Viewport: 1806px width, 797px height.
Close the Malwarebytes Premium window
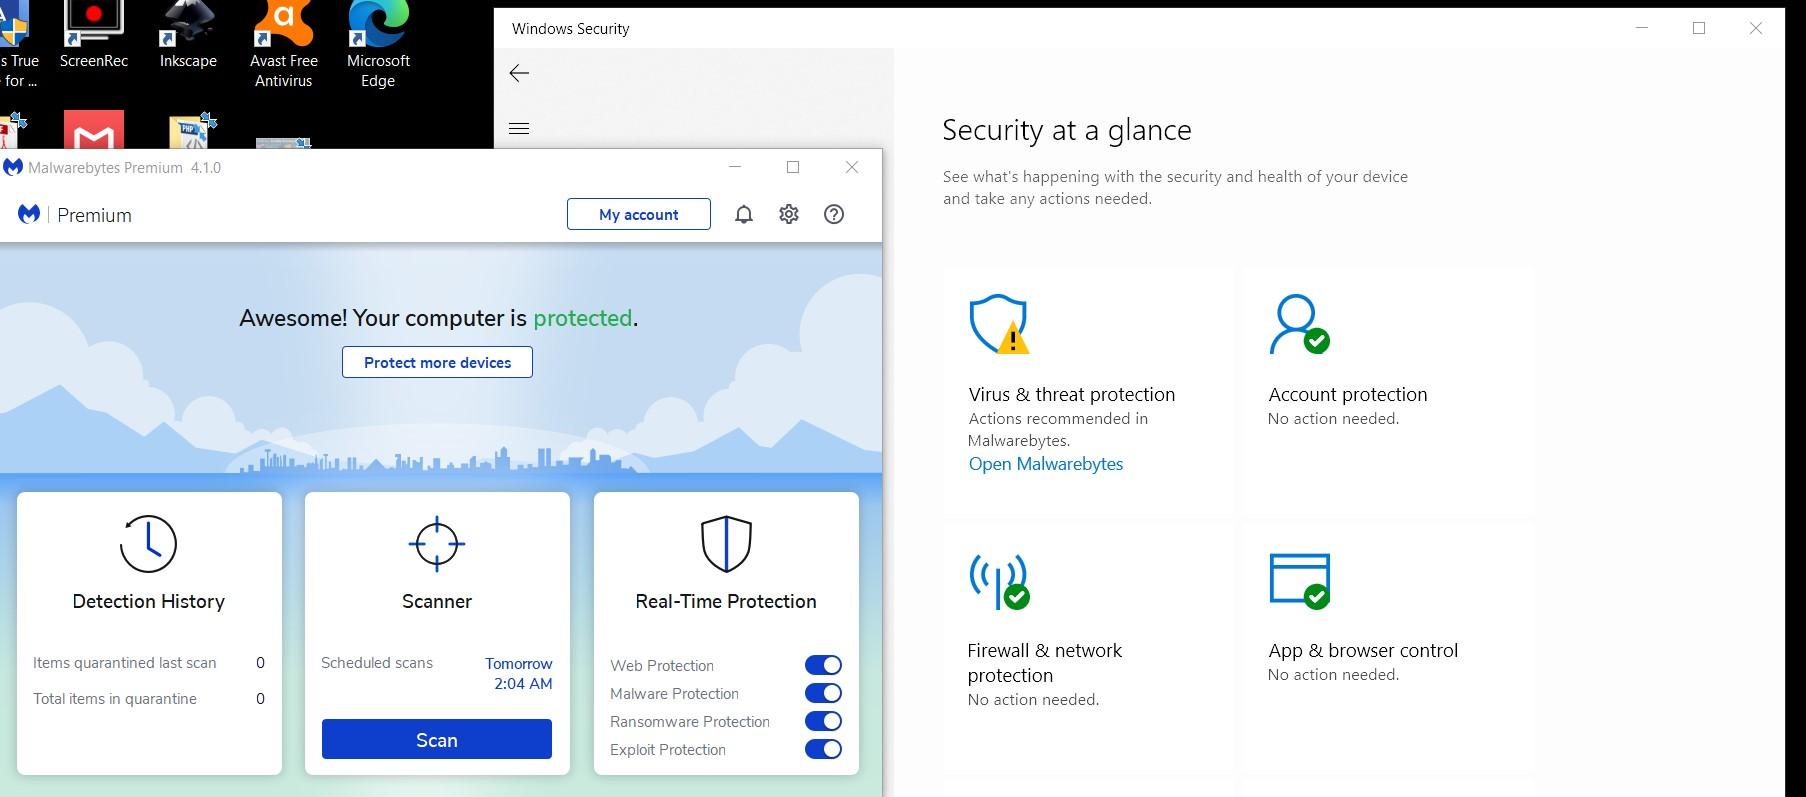[x=852, y=167]
